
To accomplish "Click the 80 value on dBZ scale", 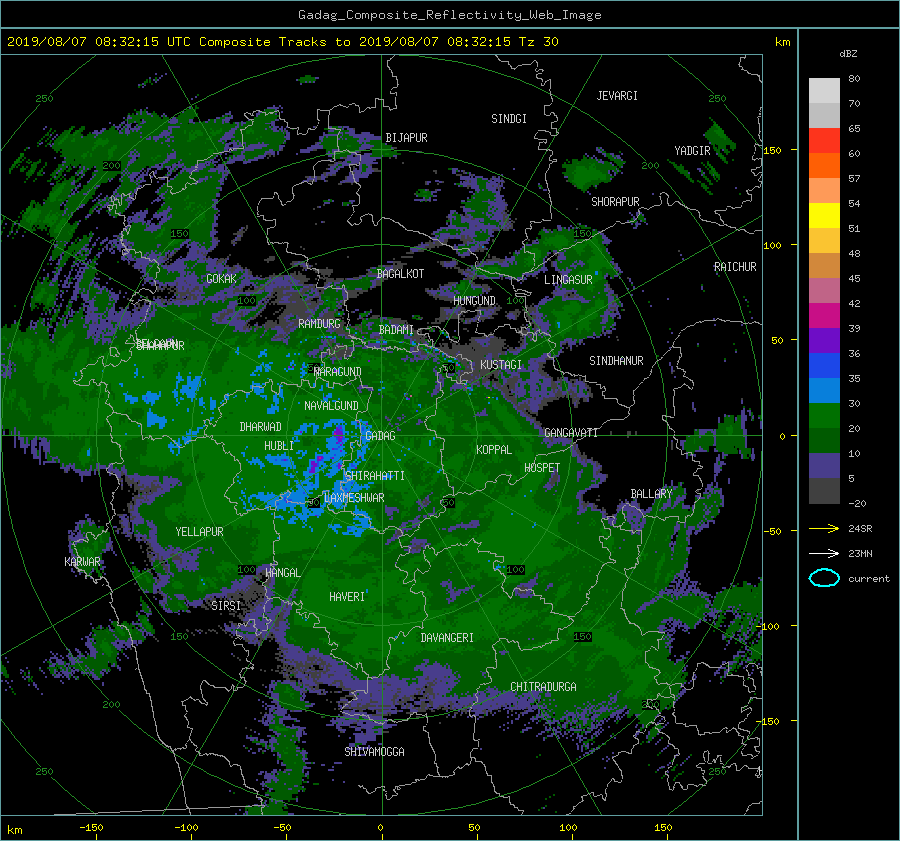I will pyautogui.click(x=854, y=79).
